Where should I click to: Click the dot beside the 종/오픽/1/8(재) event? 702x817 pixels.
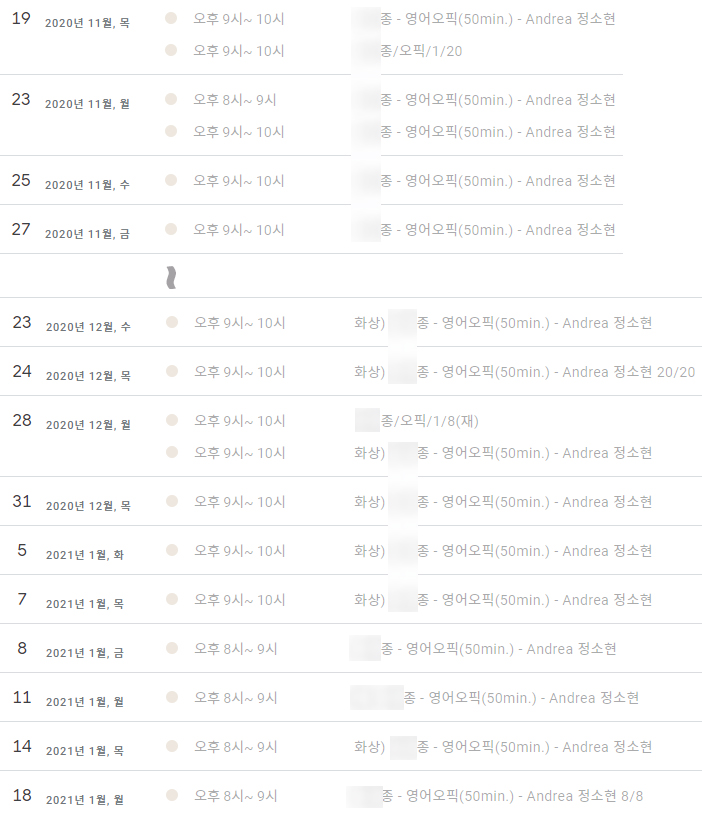(171, 421)
